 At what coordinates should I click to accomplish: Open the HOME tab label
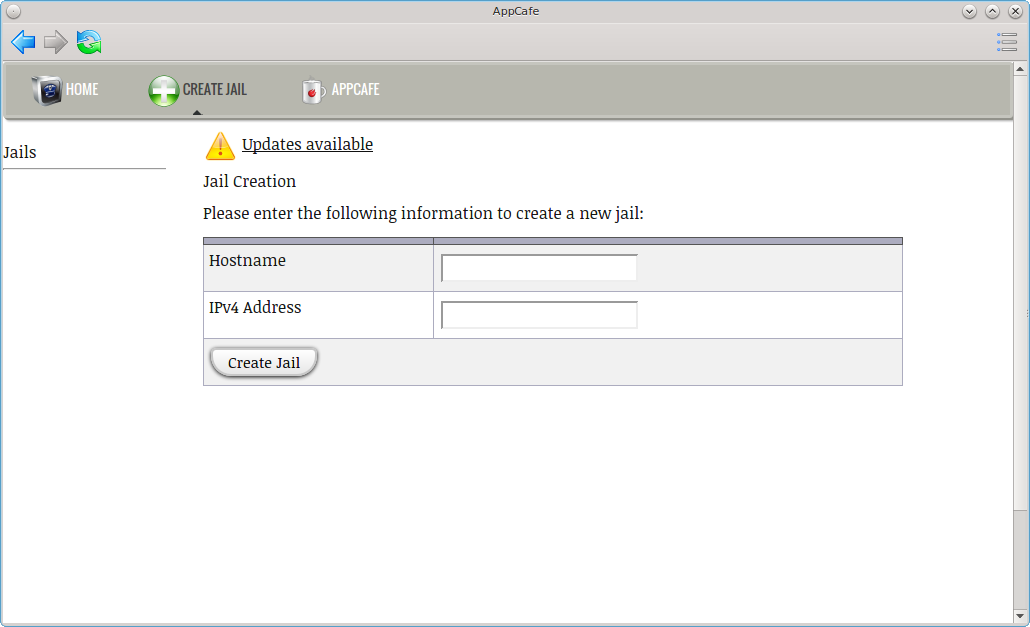coord(82,89)
